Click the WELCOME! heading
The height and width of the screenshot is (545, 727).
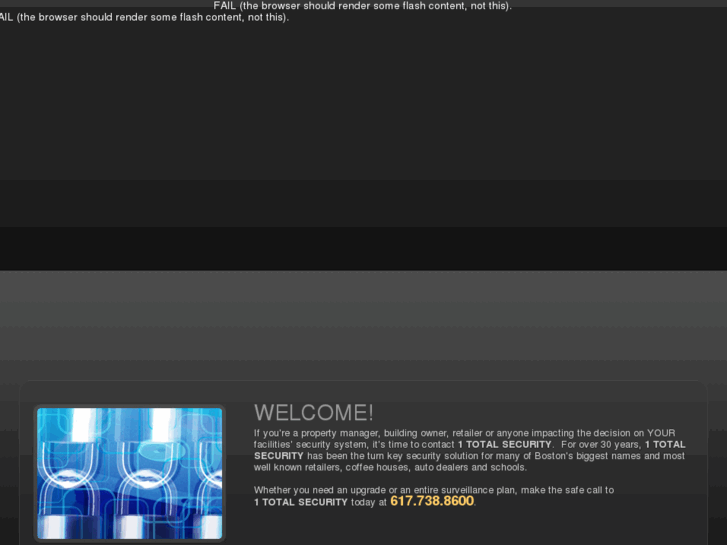(x=313, y=413)
